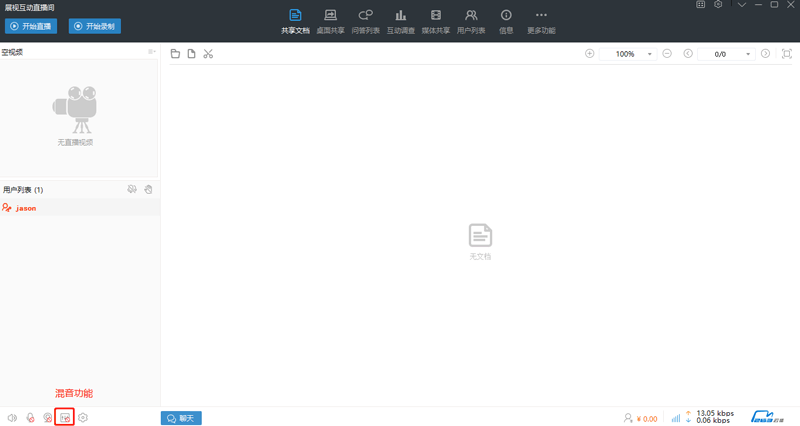This screenshot has width=800, height=426.
Task: Select the scissors screenshot tool
Action: (x=208, y=54)
